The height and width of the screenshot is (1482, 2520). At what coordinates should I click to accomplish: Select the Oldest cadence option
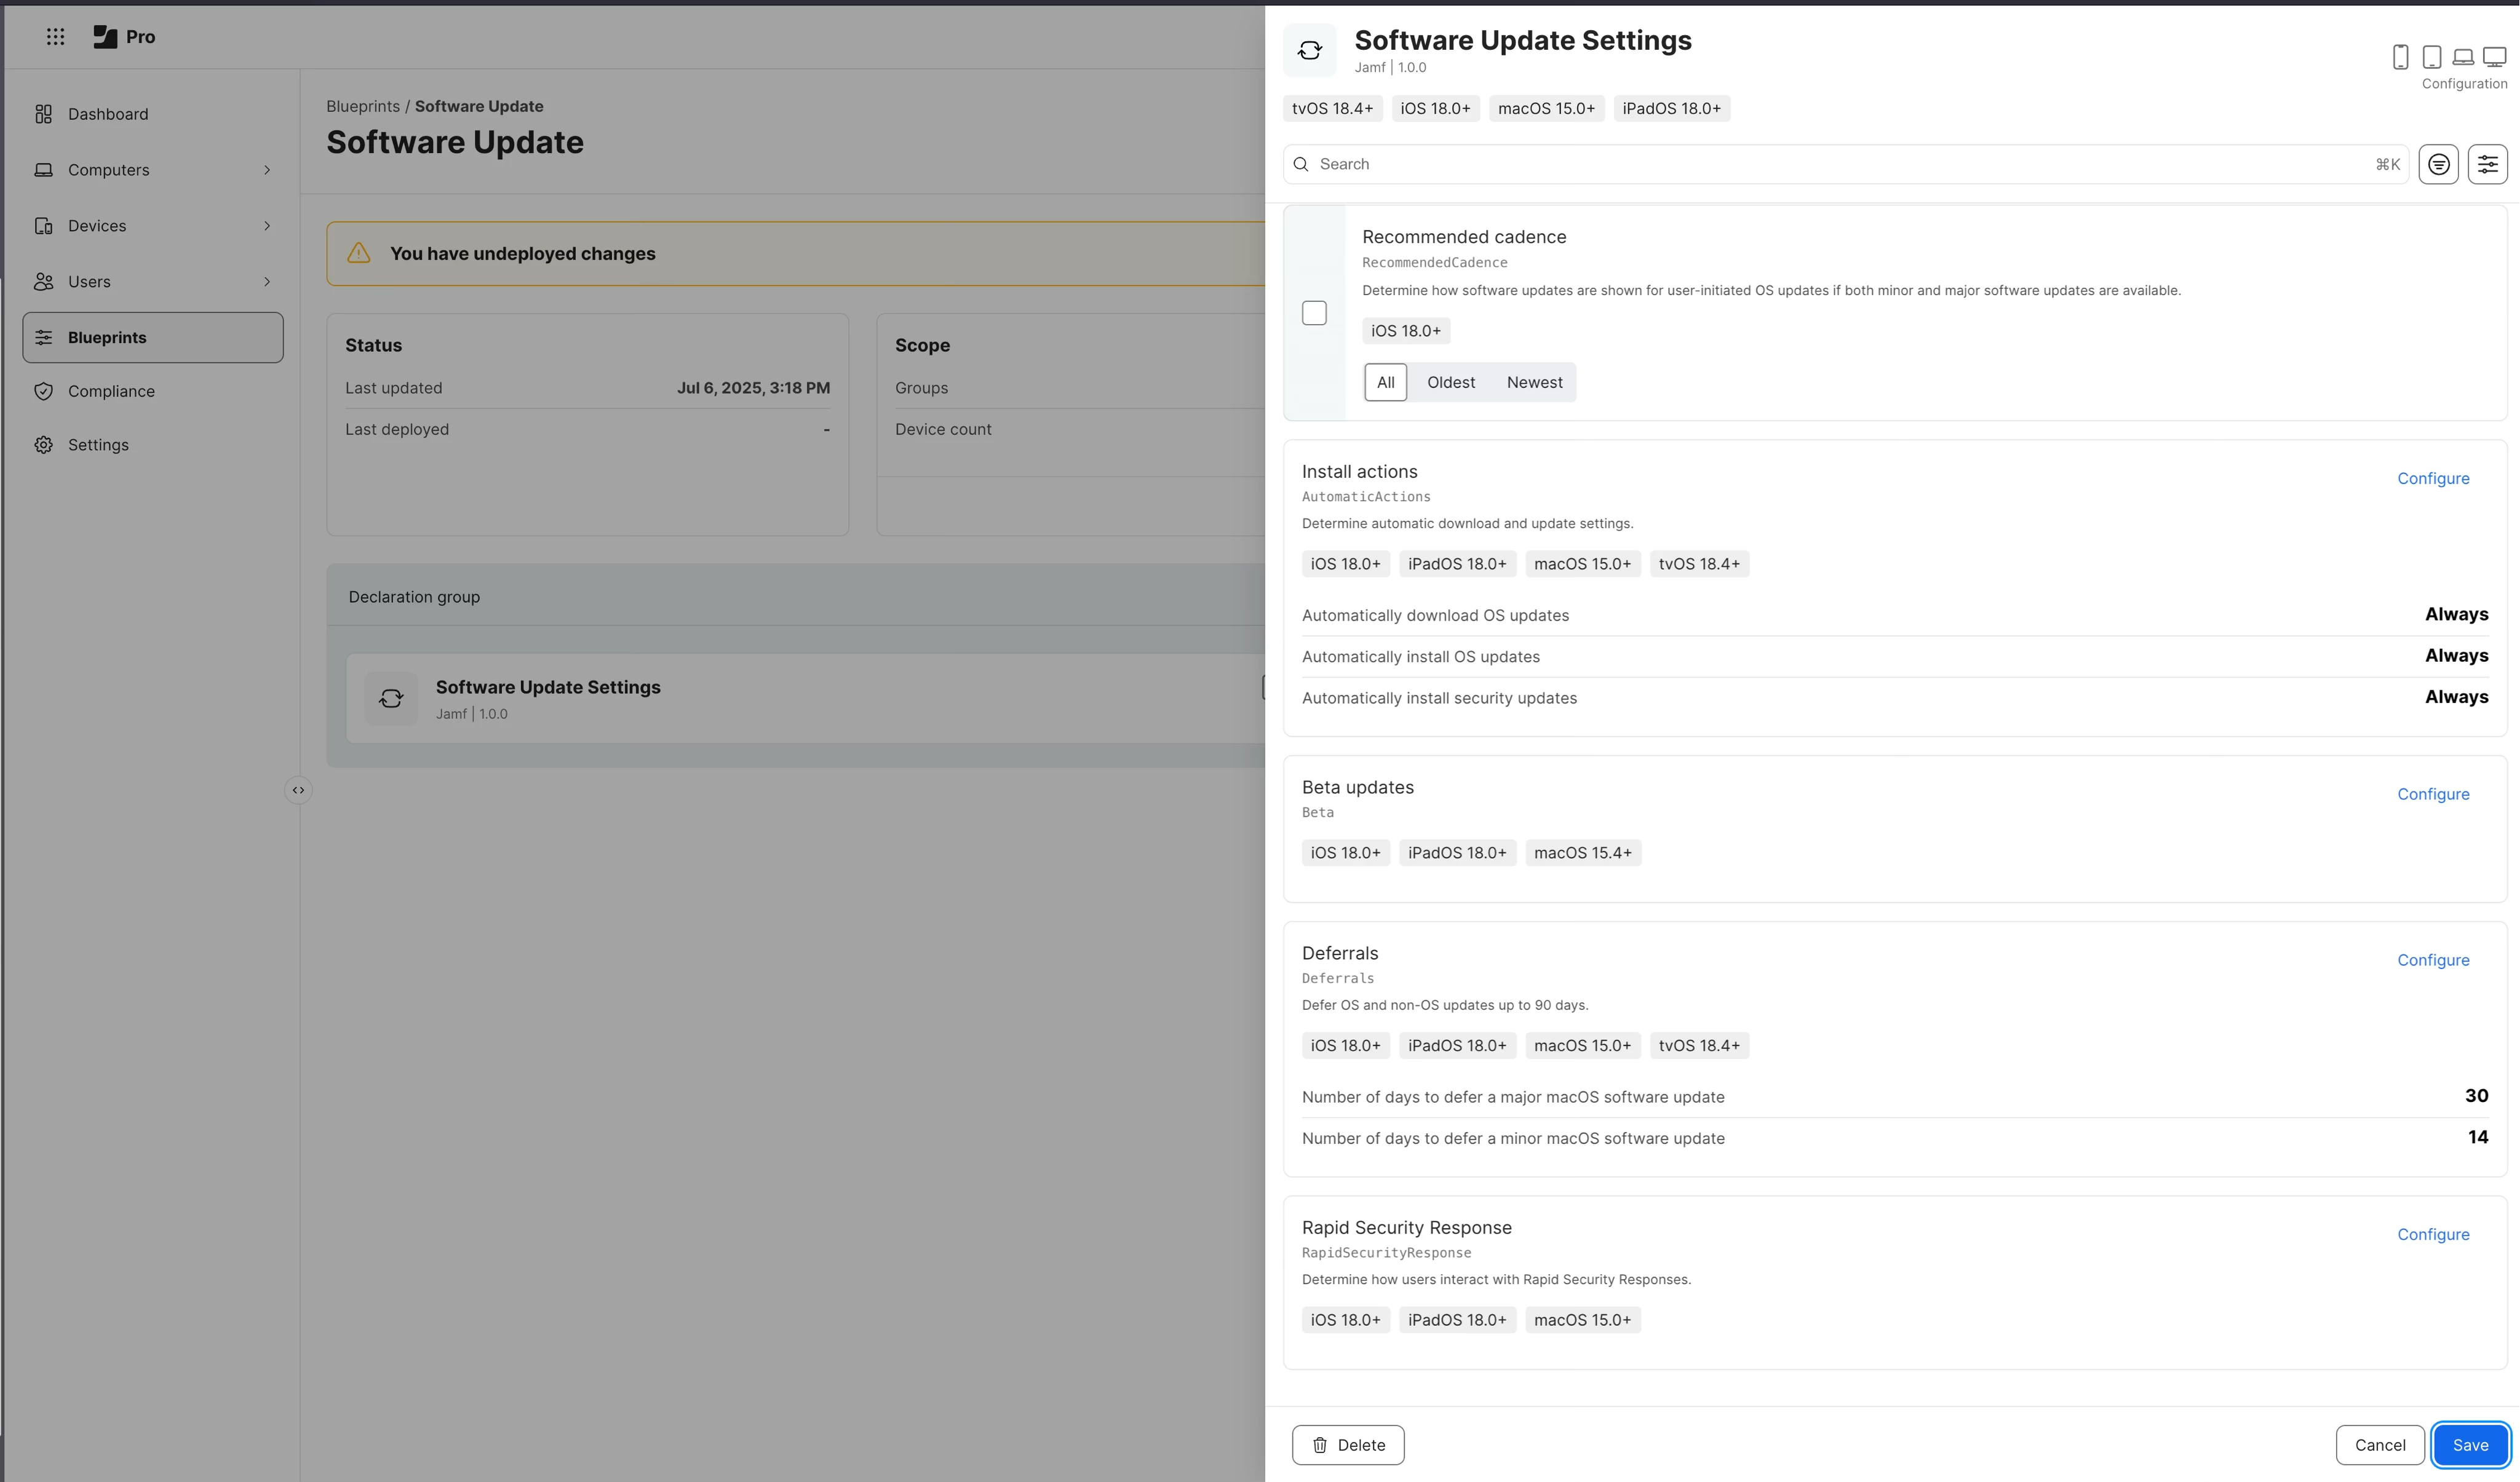point(1450,382)
